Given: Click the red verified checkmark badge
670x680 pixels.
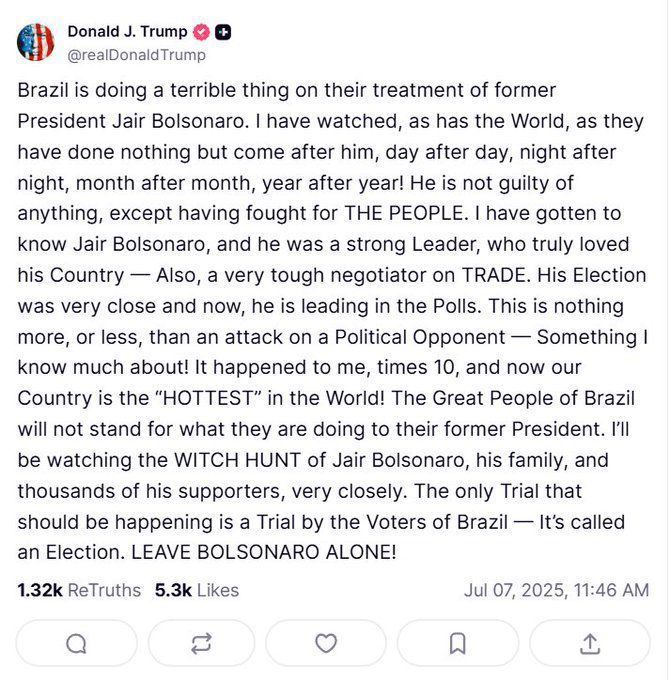Looking at the screenshot, I should [201, 31].
